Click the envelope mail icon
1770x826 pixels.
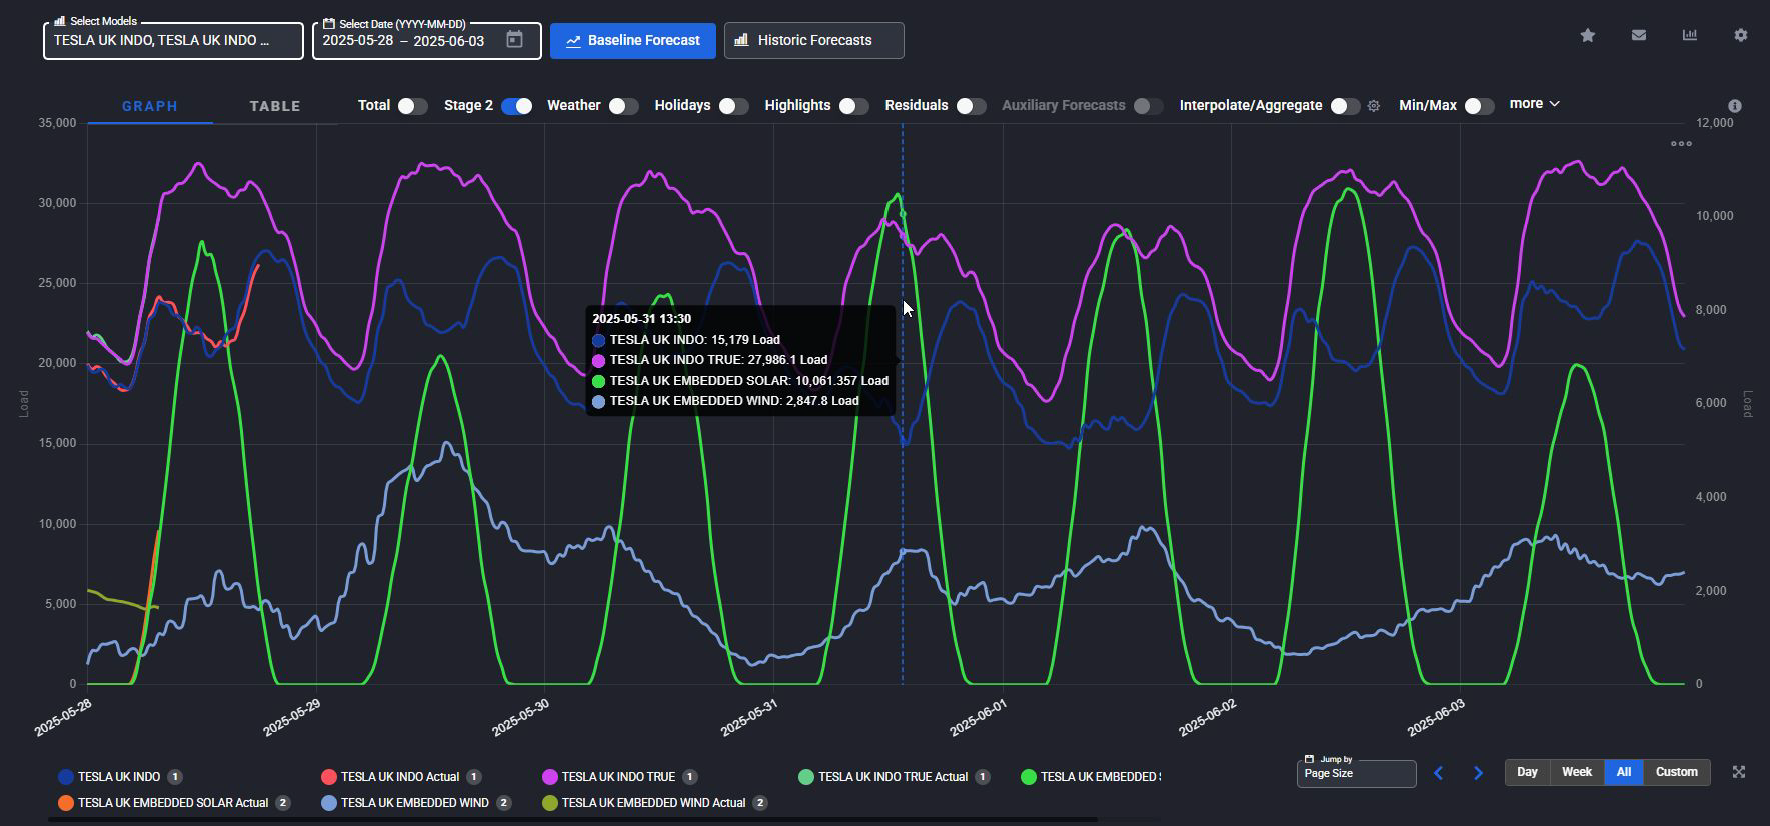[x=1638, y=35]
